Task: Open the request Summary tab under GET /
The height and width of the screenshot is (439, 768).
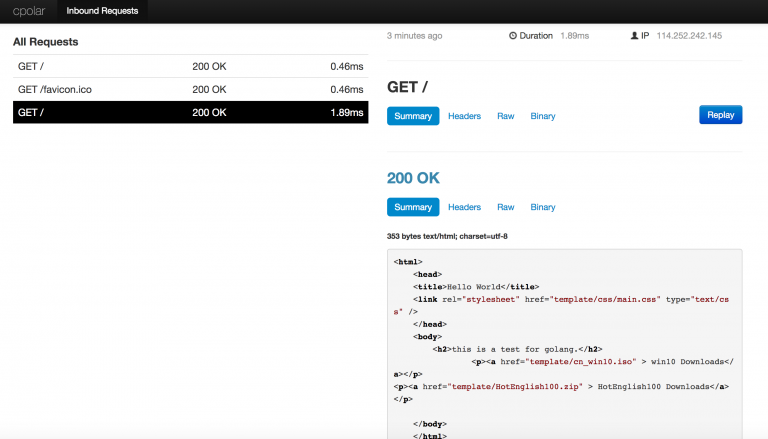Action: (x=412, y=116)
